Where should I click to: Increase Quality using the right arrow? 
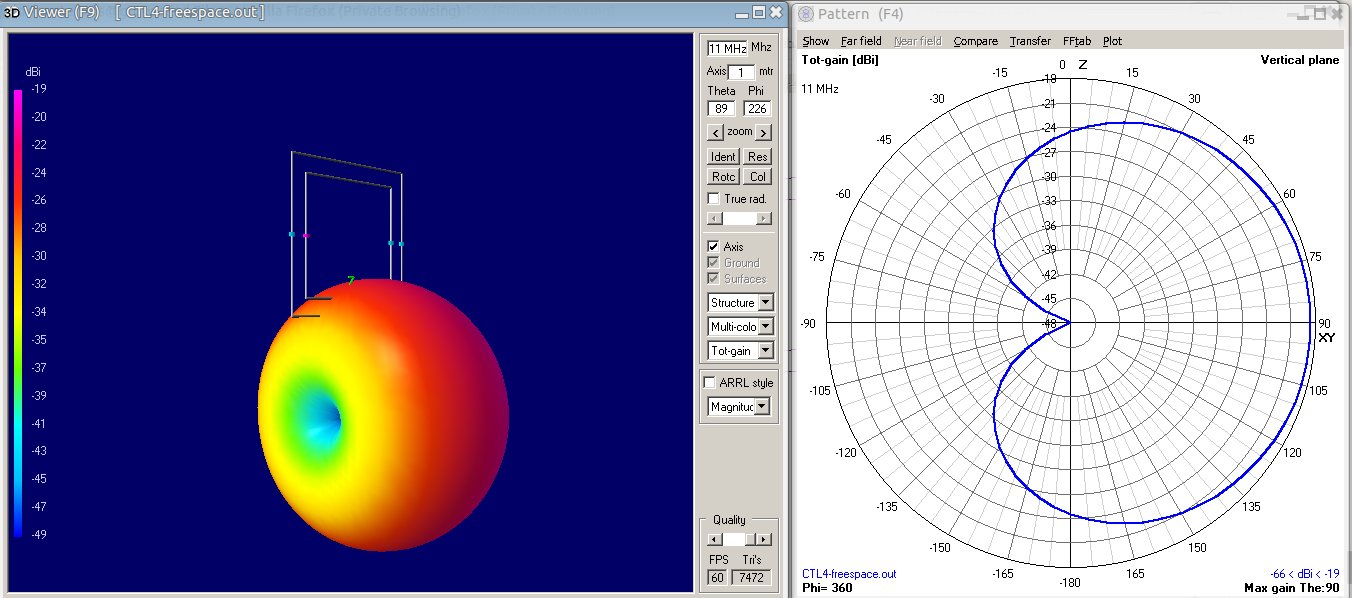pos(764,539)
